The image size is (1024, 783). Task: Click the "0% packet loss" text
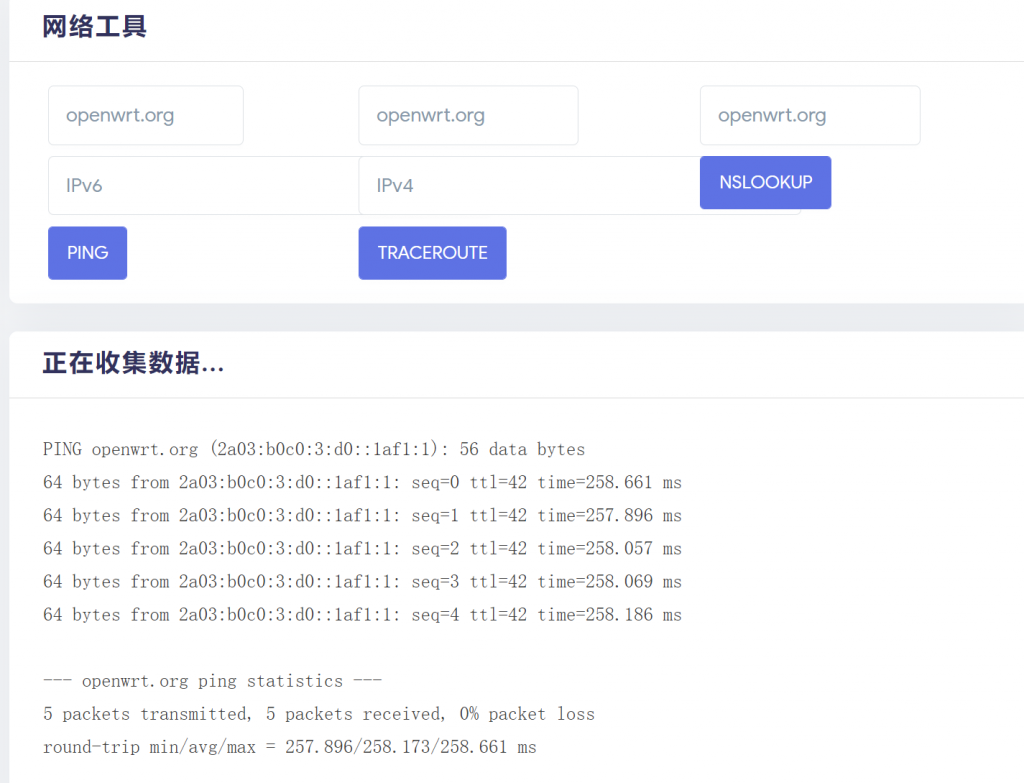click(x=527, y=715)
